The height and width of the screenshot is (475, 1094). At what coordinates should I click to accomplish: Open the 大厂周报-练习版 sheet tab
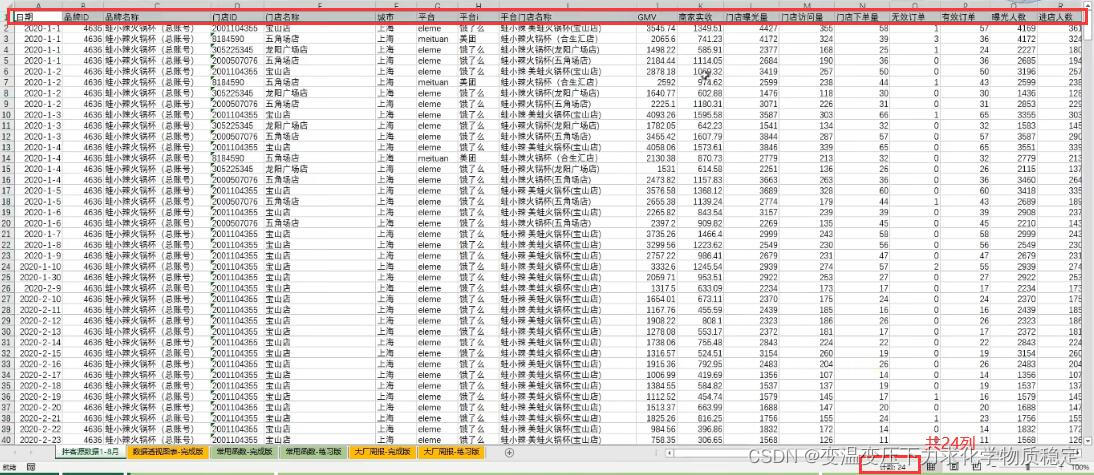[x=451, y=452]
